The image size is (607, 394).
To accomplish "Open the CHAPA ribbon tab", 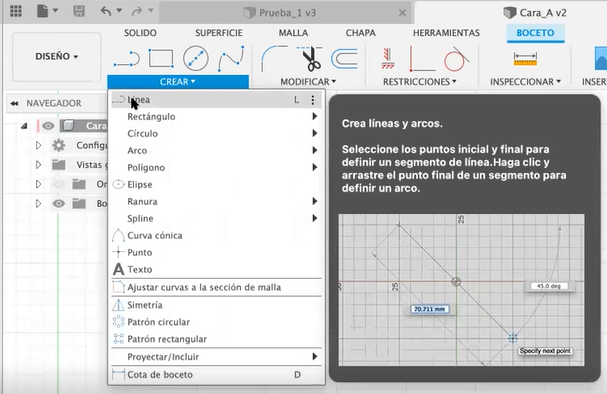I will coord(360,33).
